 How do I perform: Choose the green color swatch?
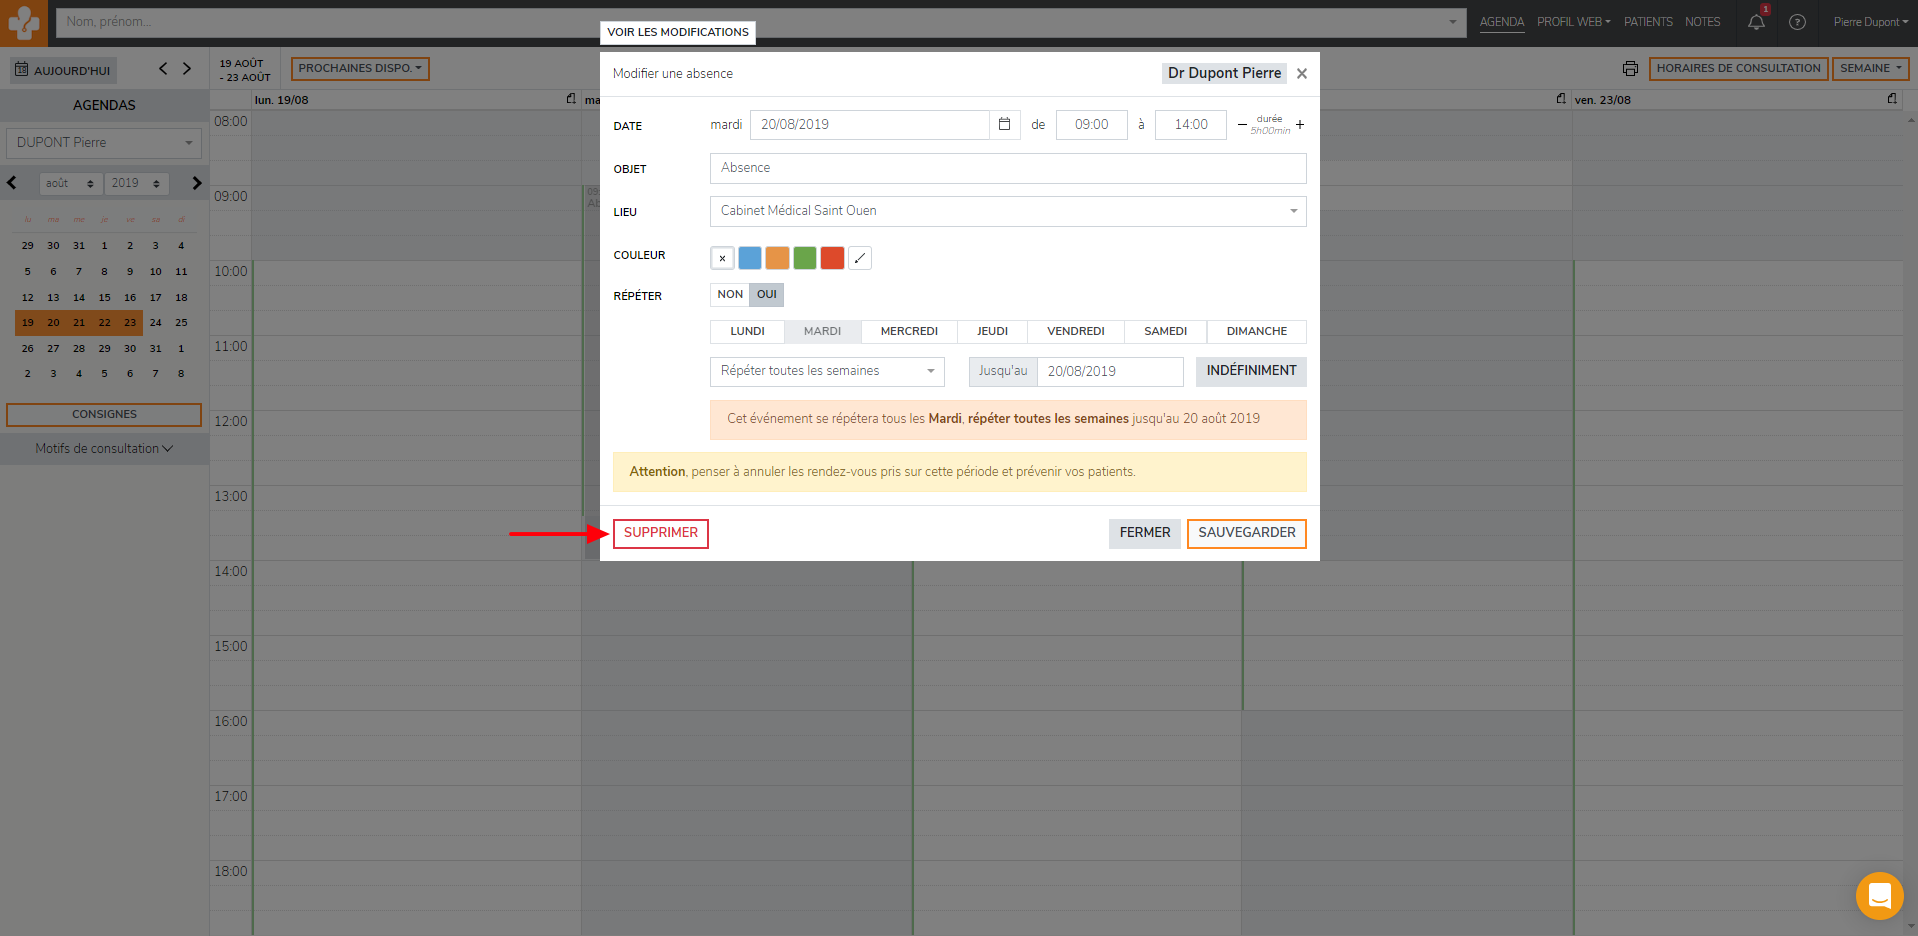[804, 258]
